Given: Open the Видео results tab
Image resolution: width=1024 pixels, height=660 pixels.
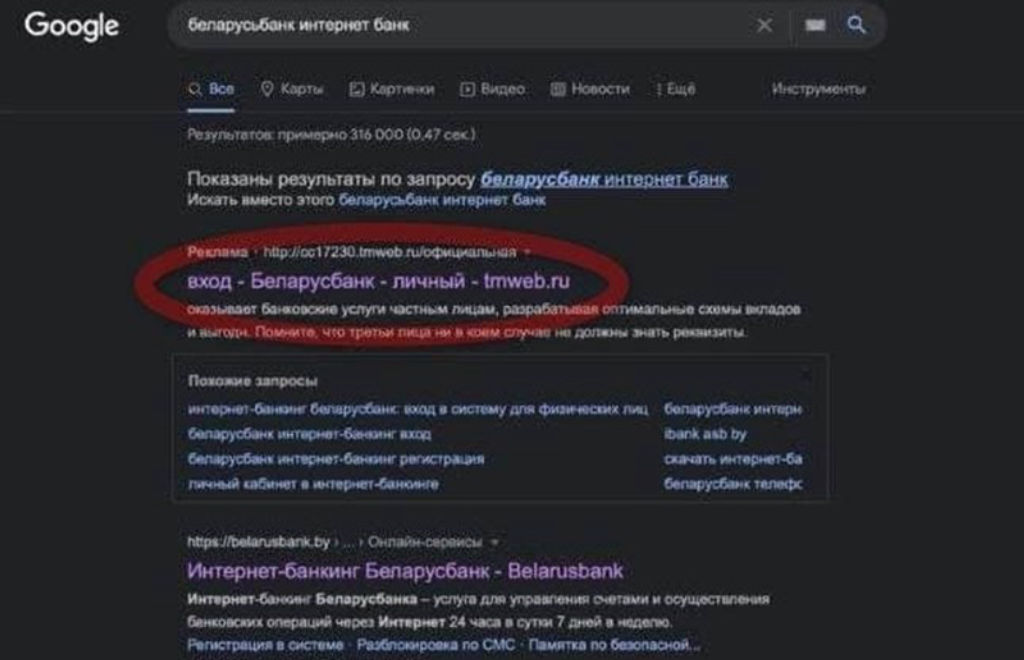Looking at the screenshot, I should click(492, 89).
